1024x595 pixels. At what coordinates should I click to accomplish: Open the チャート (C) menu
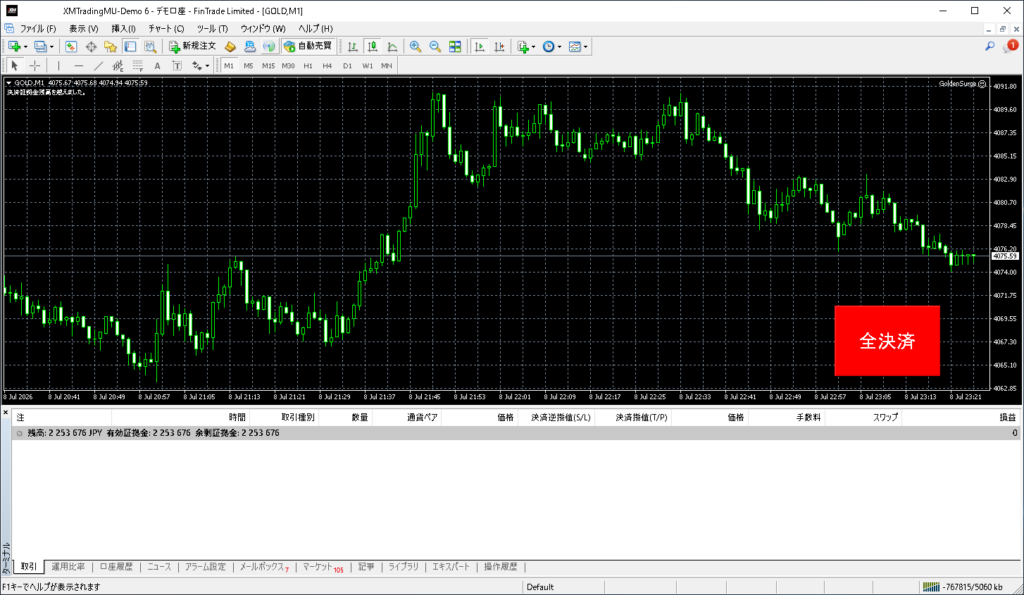[x=166, y=29]
